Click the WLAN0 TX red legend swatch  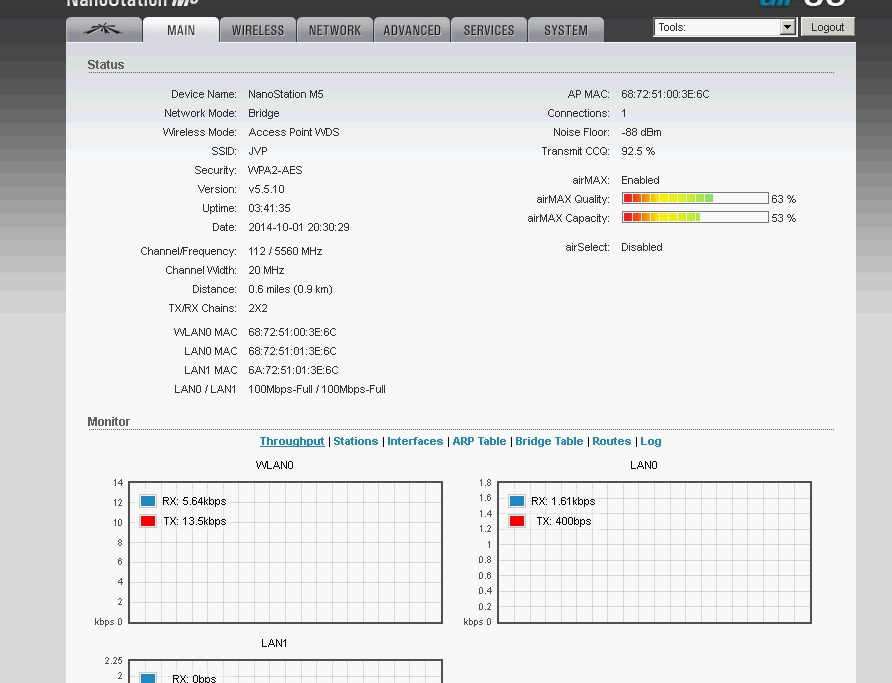pos(148,521)
